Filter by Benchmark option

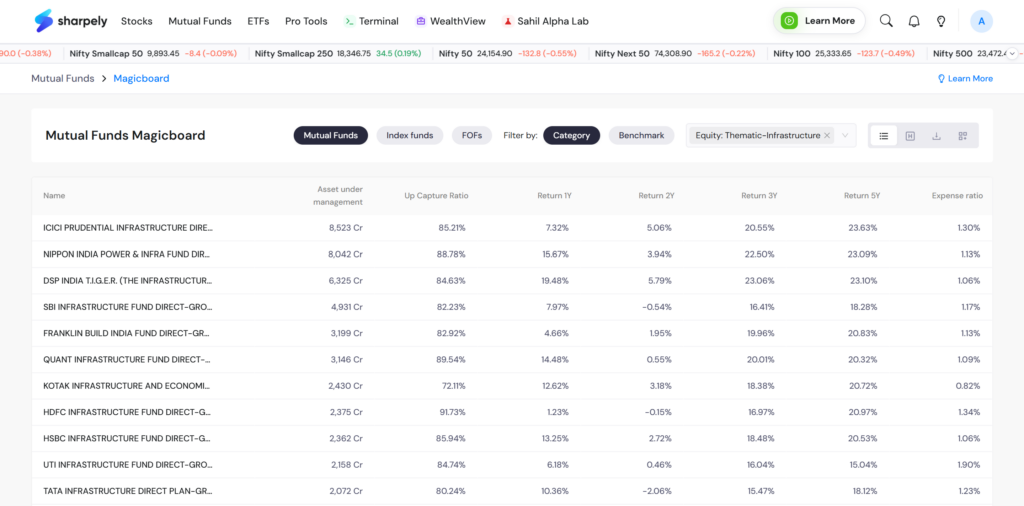[641, 135]
